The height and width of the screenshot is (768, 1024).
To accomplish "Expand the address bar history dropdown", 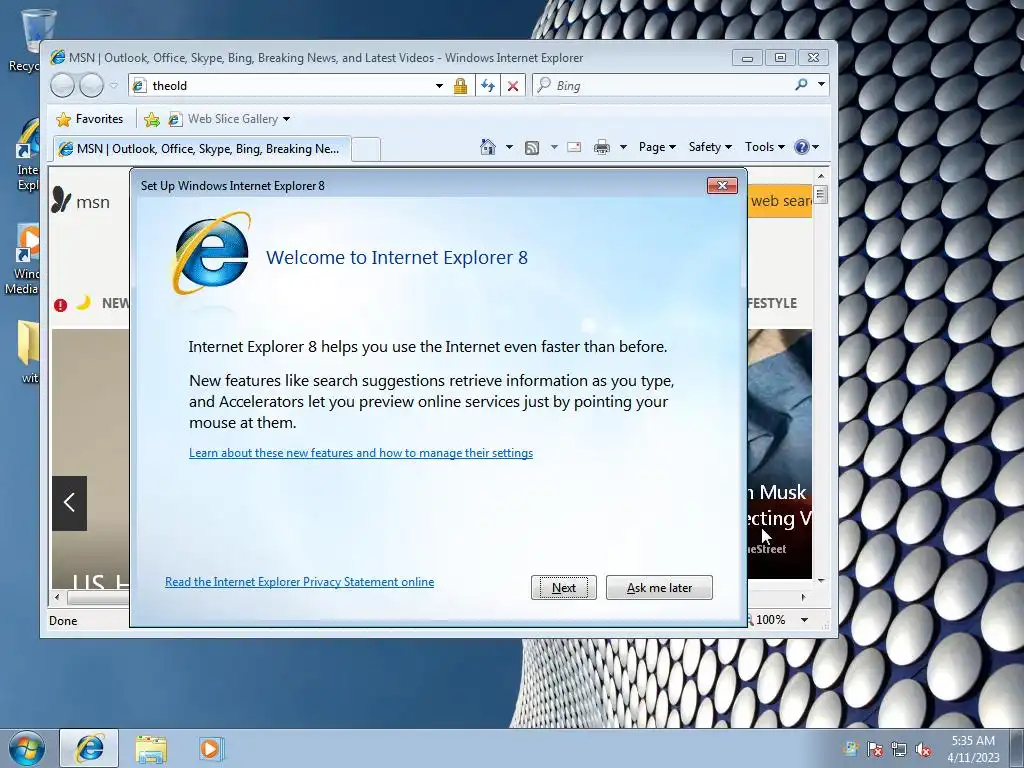I will [440, 86].
